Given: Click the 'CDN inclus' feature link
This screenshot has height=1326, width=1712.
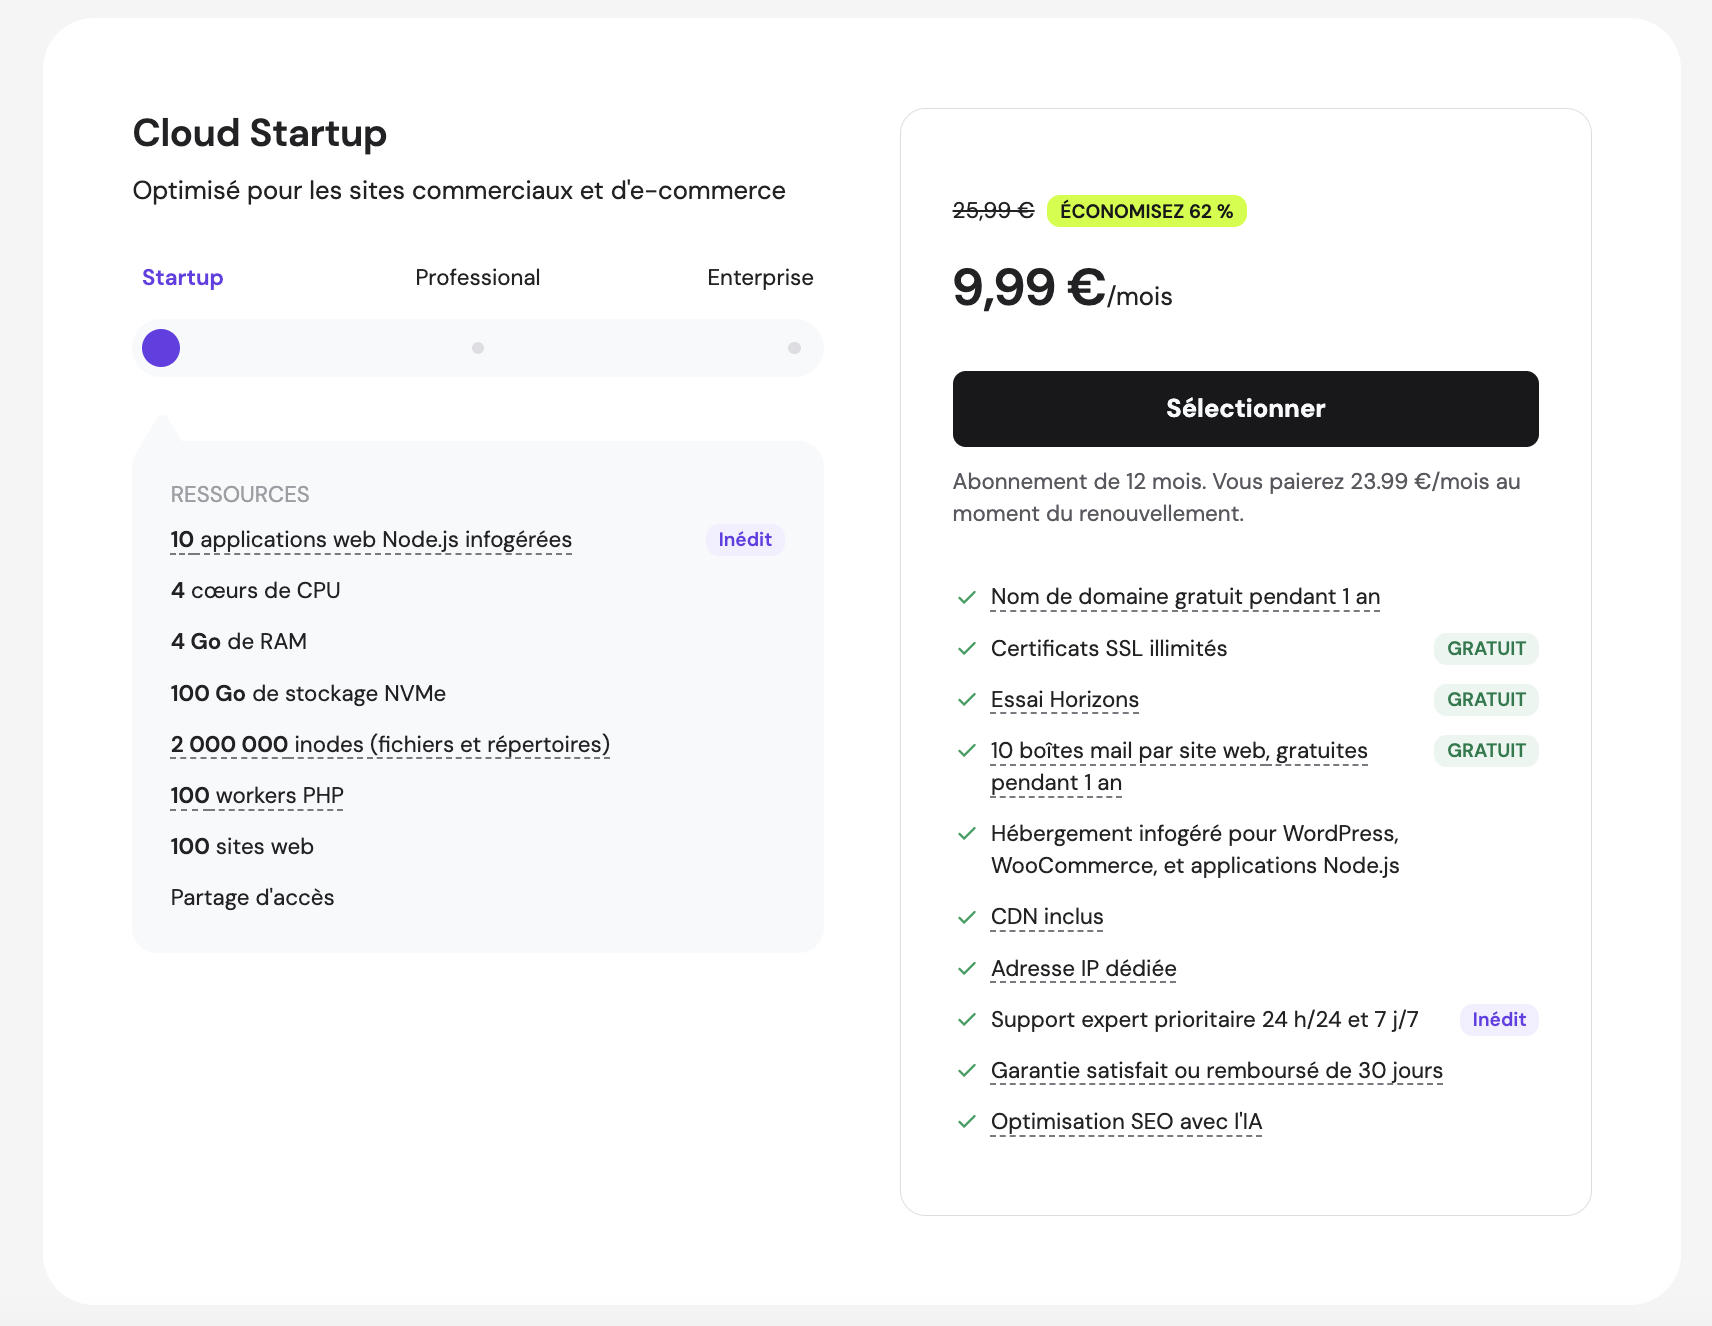Looking at the screenshot, I should pyautogui.click(x=1047, y=917).
